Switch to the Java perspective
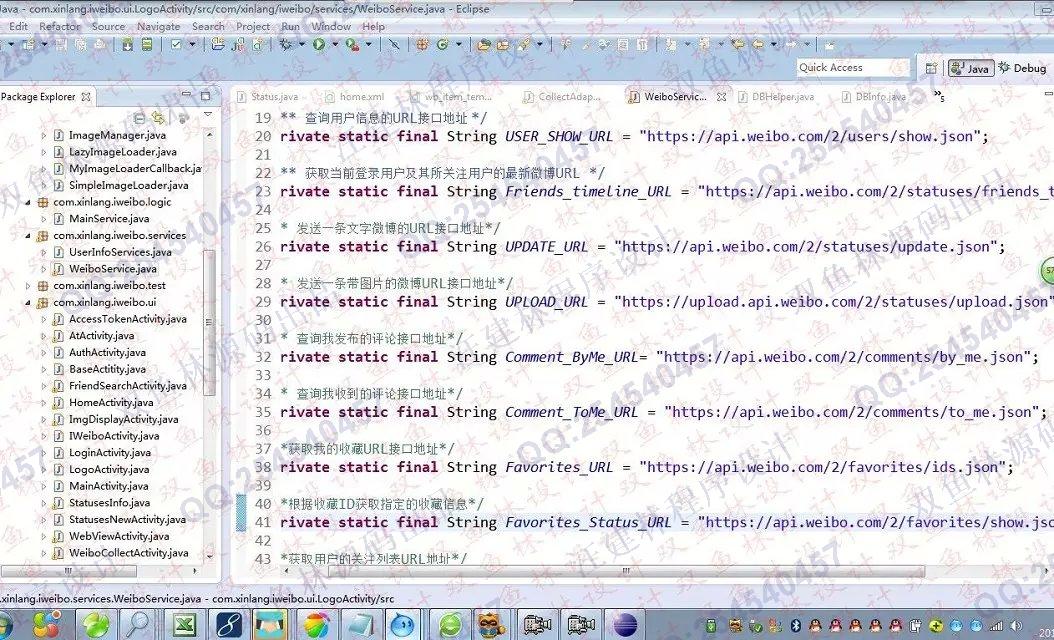 pos(971,68)
